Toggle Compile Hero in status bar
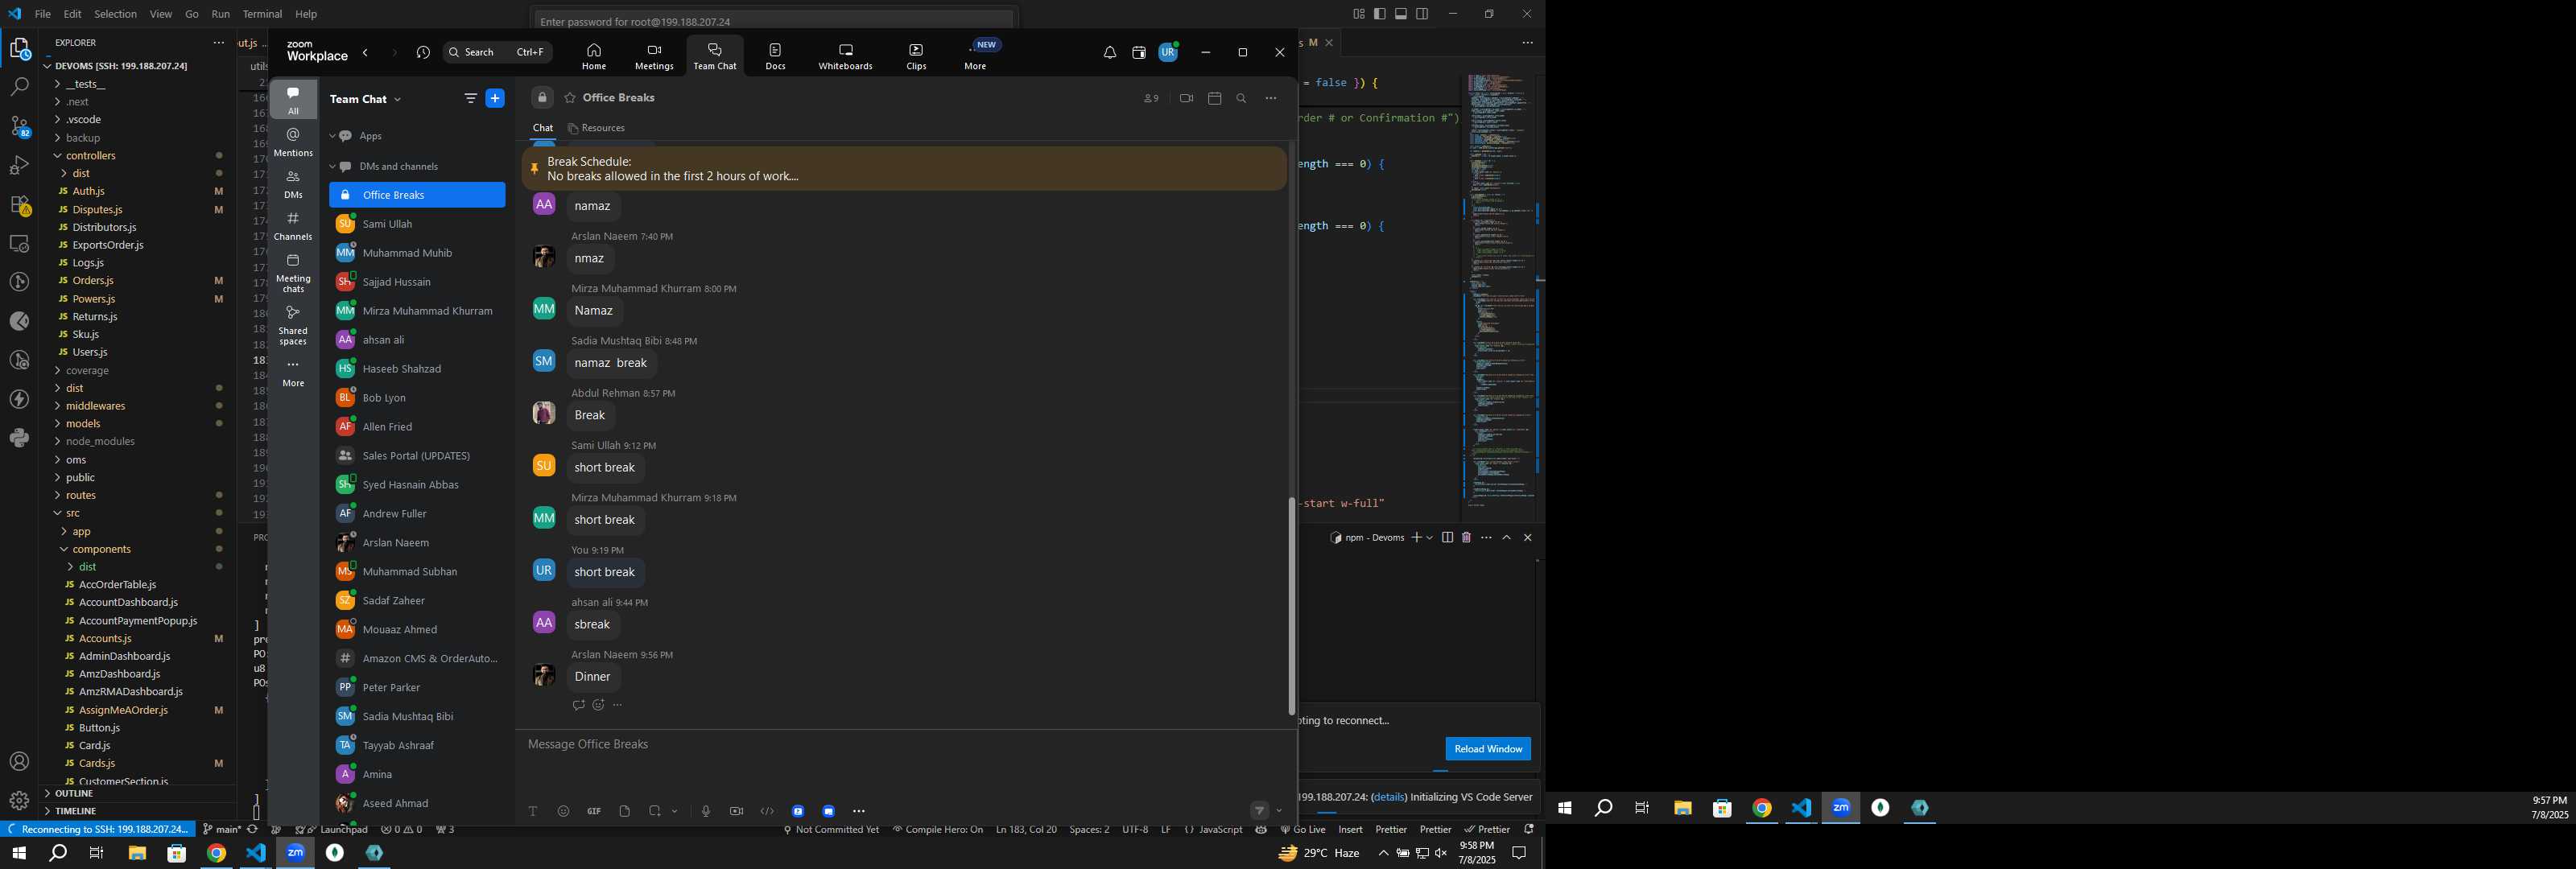 point(938,830)
